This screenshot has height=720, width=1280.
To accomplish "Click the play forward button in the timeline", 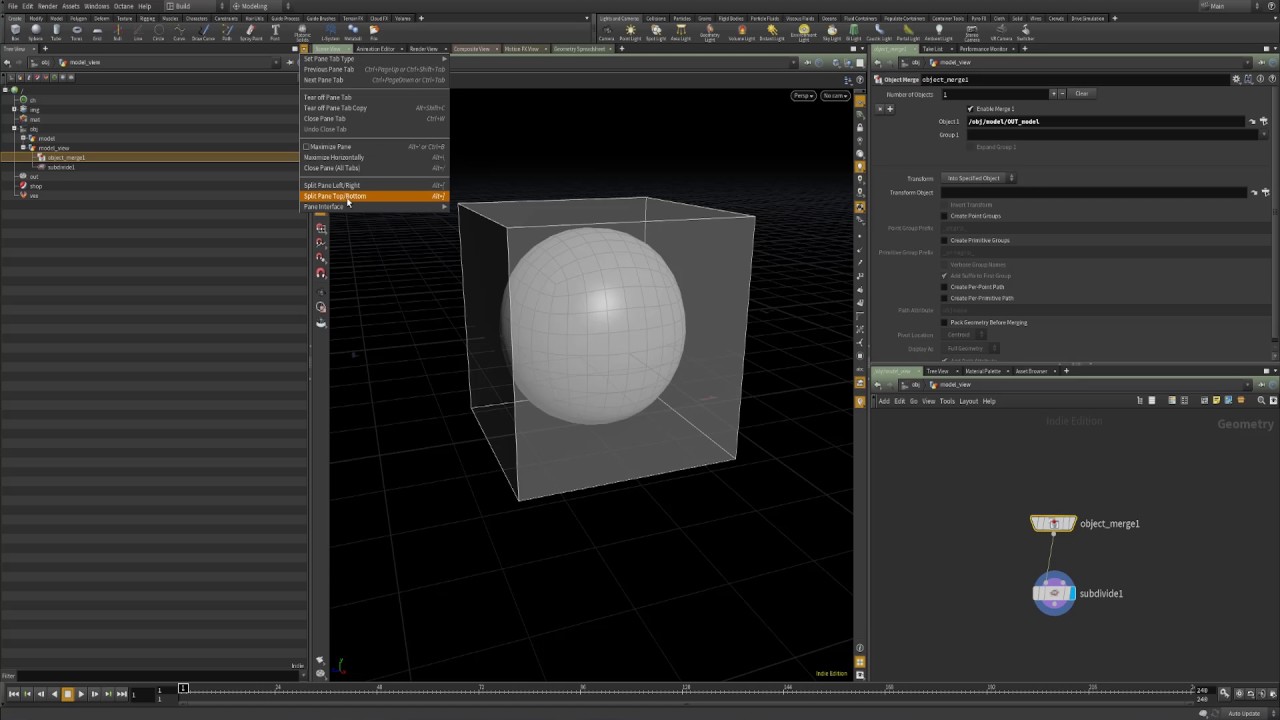I will click(x=81, y=694).
